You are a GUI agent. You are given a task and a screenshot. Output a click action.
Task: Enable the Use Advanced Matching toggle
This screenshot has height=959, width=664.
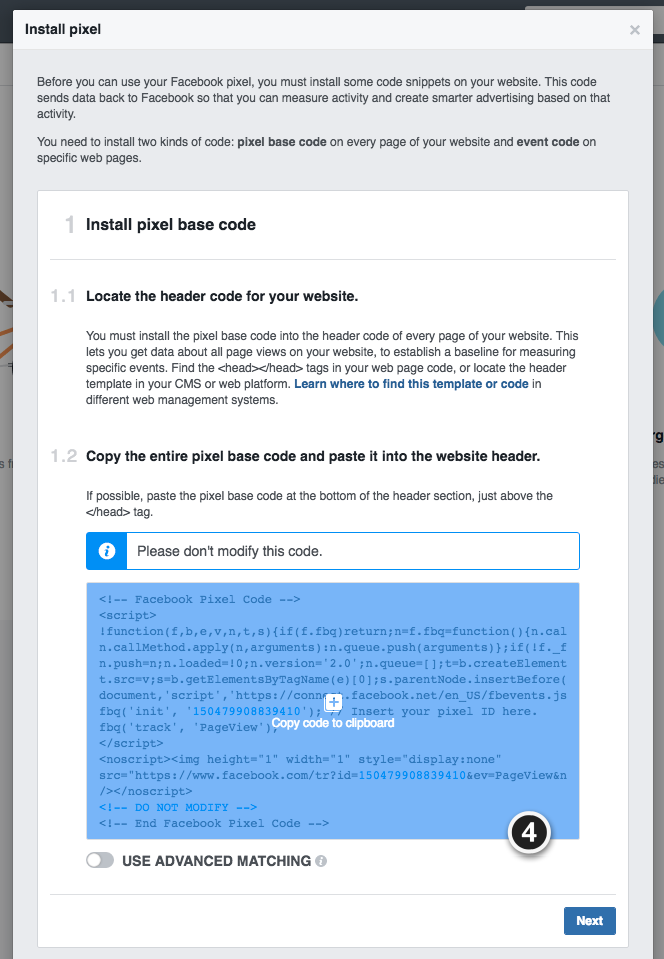[x=100, y=861]
